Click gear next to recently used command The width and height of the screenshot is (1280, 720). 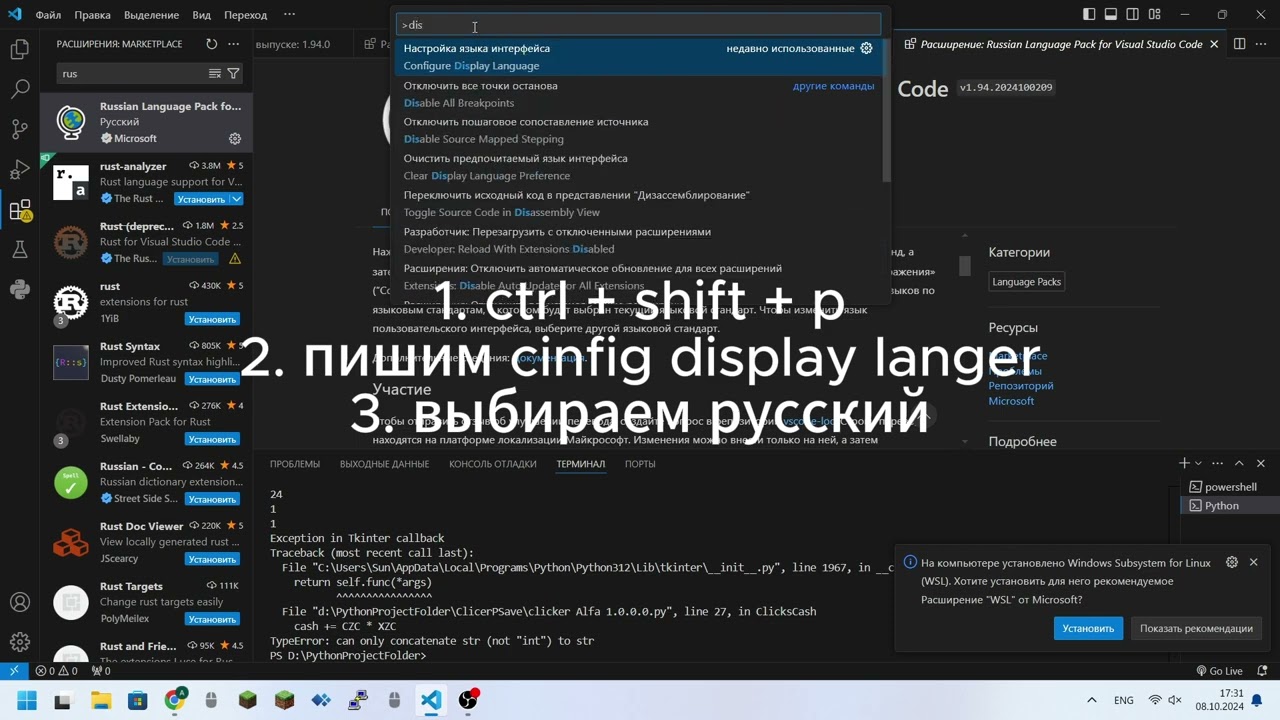pos(867,48)
